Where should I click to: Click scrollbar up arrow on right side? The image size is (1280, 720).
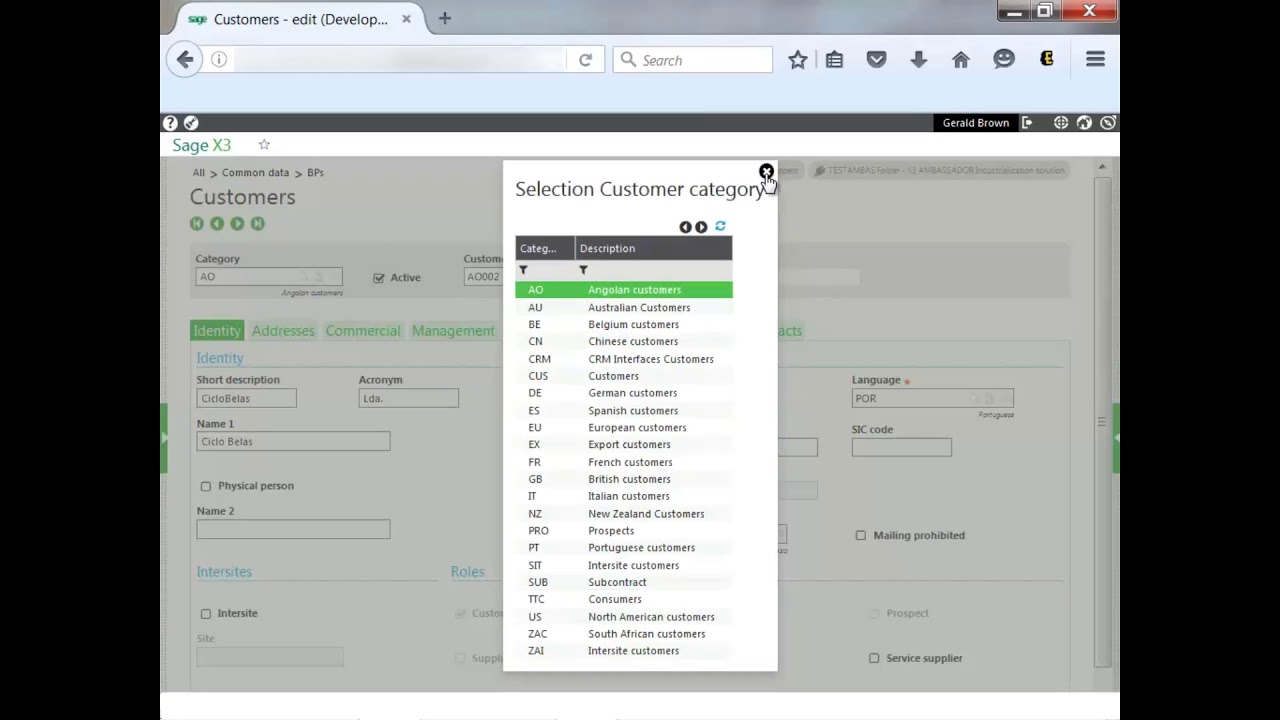tap(1102, 167)
